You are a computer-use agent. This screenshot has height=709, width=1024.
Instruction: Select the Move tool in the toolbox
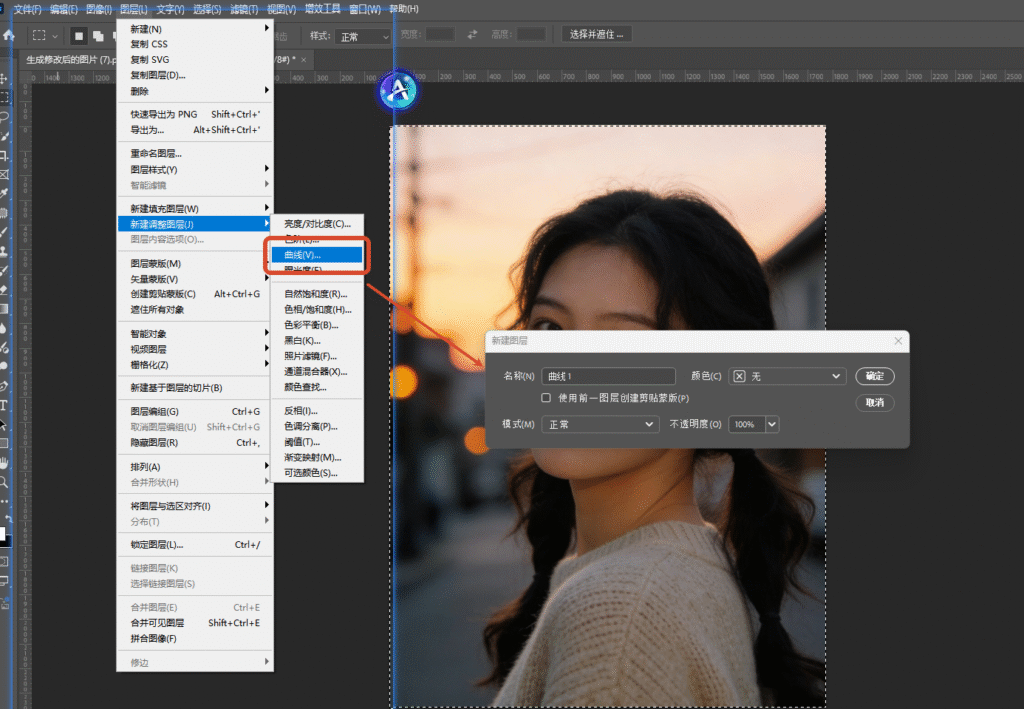(x=5, y=79)
